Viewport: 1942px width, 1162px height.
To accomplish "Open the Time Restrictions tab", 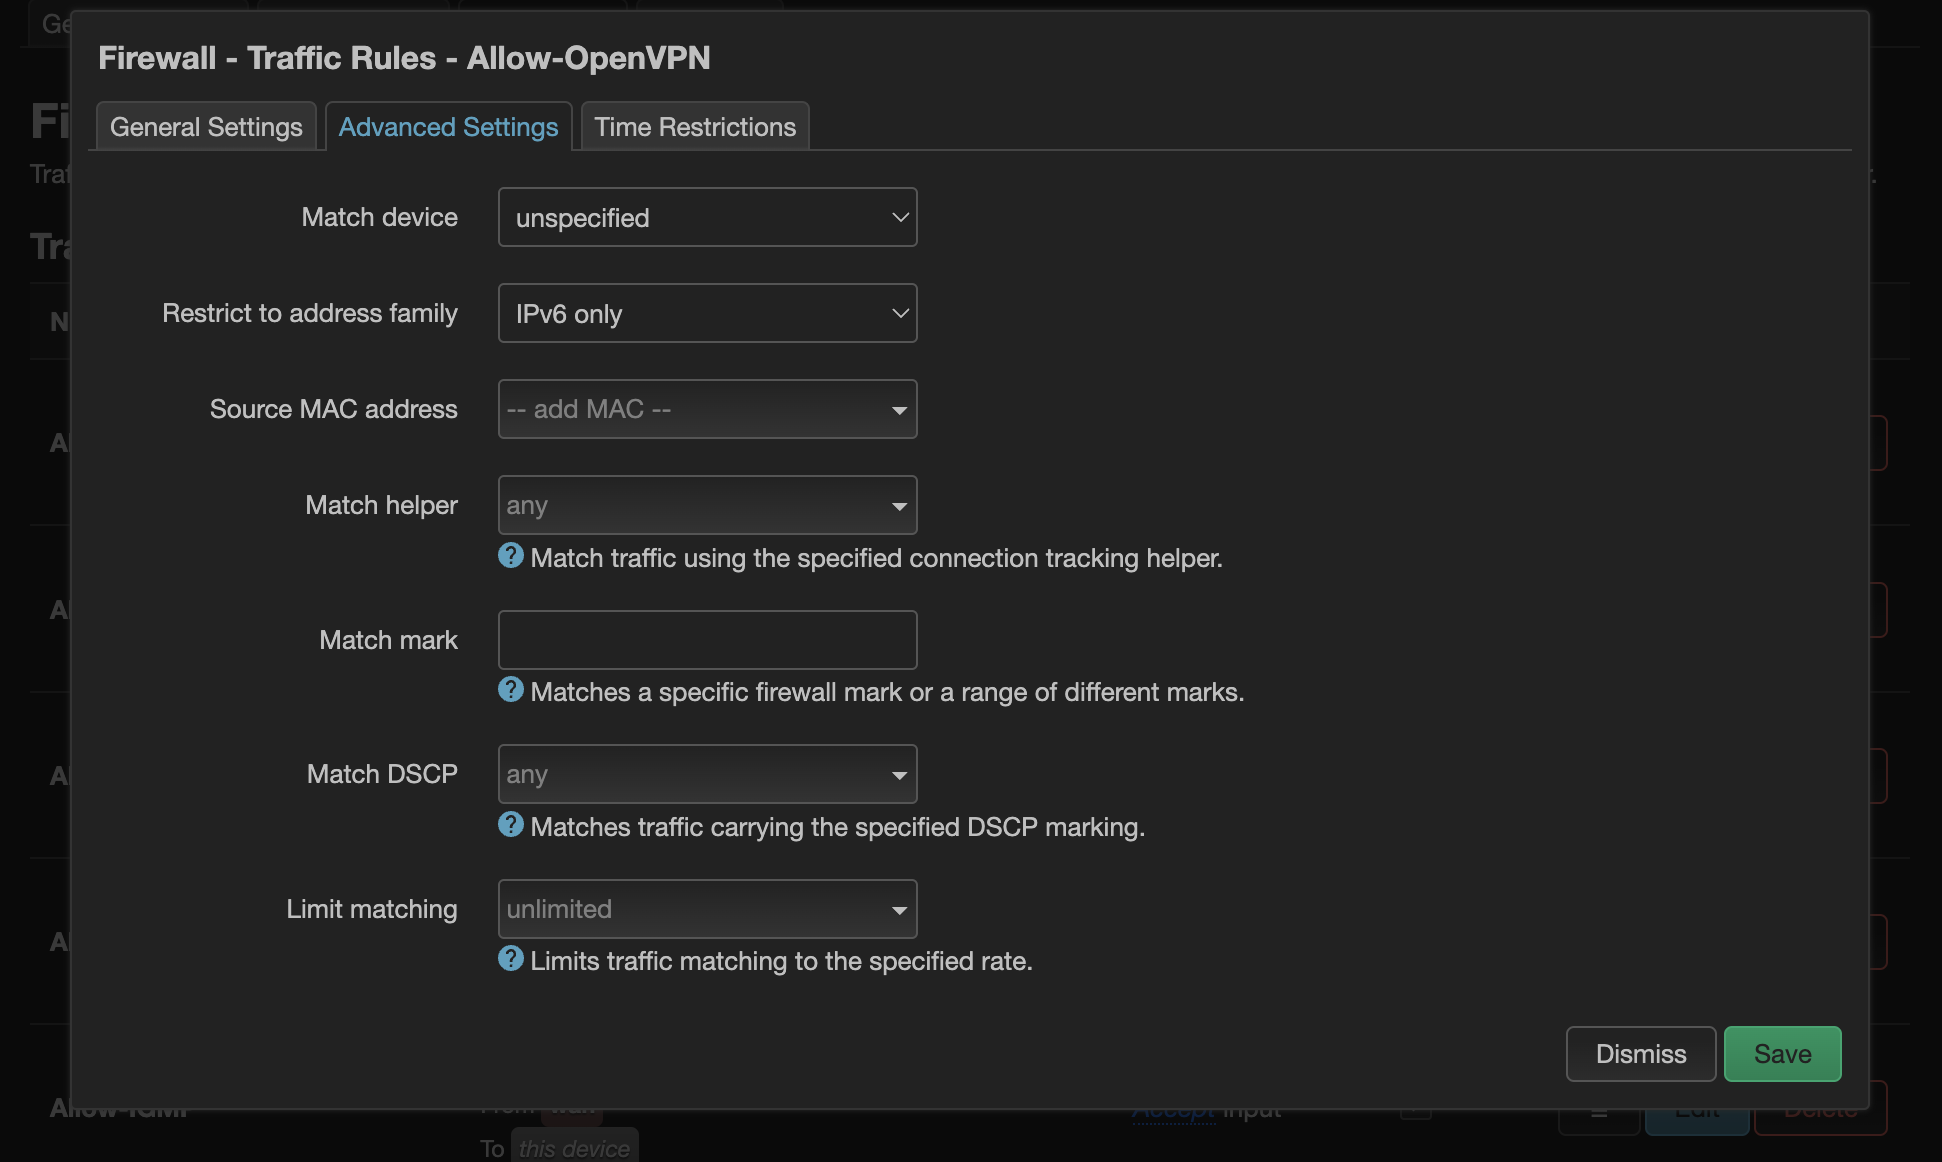I will (695, 127).
